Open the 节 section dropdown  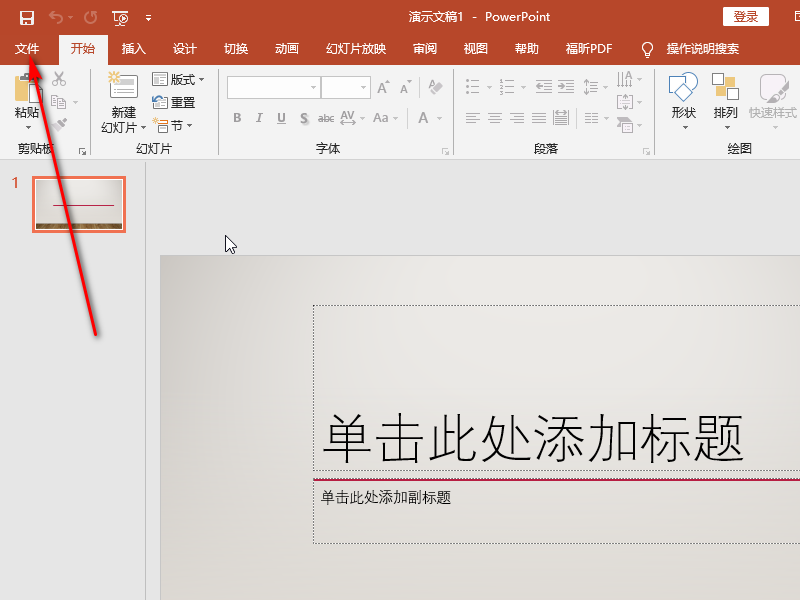click(172, 126)
